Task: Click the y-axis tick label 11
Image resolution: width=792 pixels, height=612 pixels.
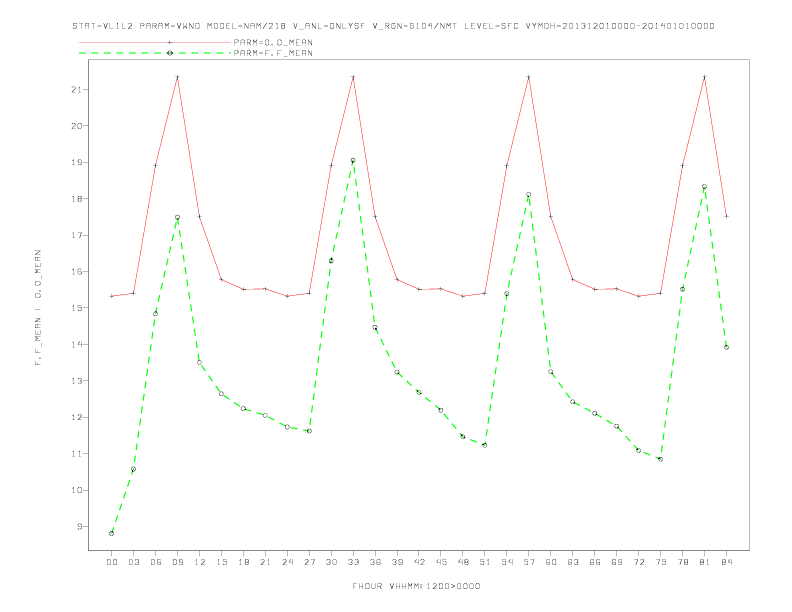Action: [x=76, y=454]
